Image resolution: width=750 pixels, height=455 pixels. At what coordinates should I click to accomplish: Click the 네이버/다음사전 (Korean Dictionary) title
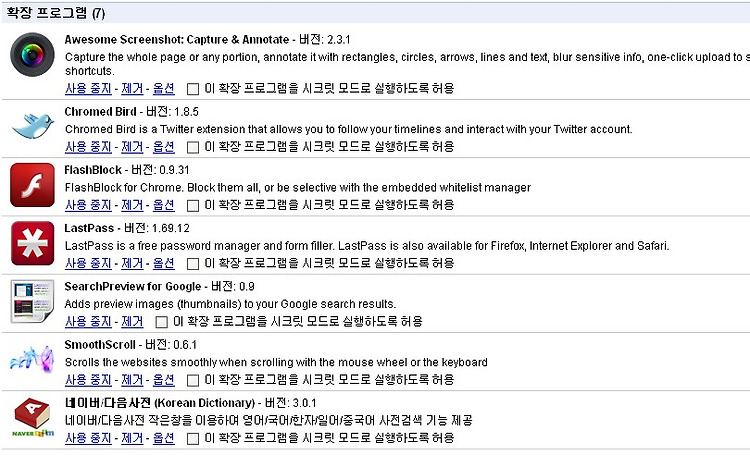click(x=160, y=403)
